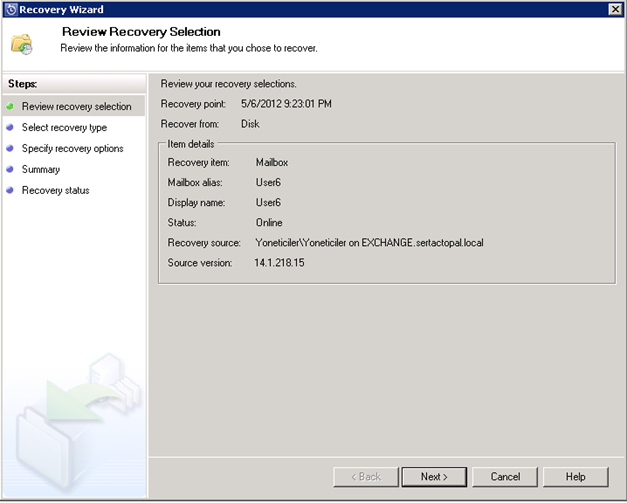
Task: Click bullet icon beside Recovery status
Action: coord(11,190)
